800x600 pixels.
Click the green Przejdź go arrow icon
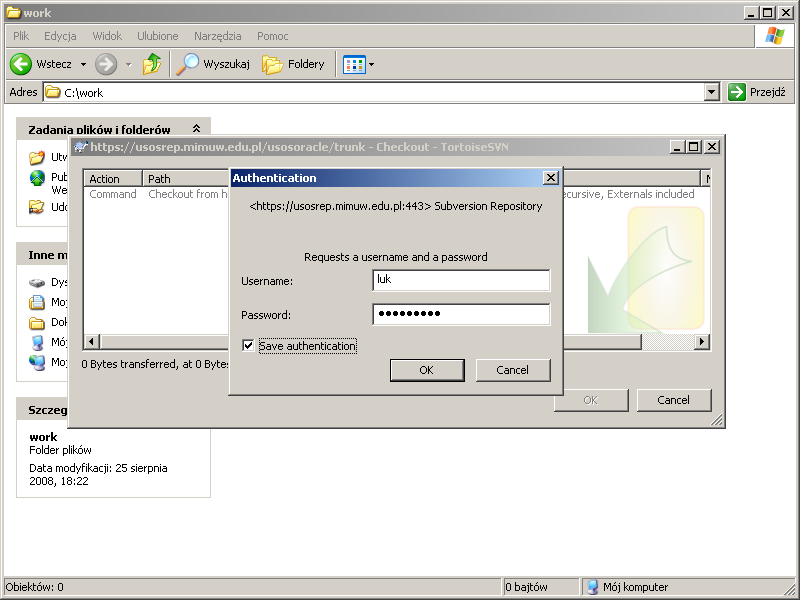pos(737,92)
